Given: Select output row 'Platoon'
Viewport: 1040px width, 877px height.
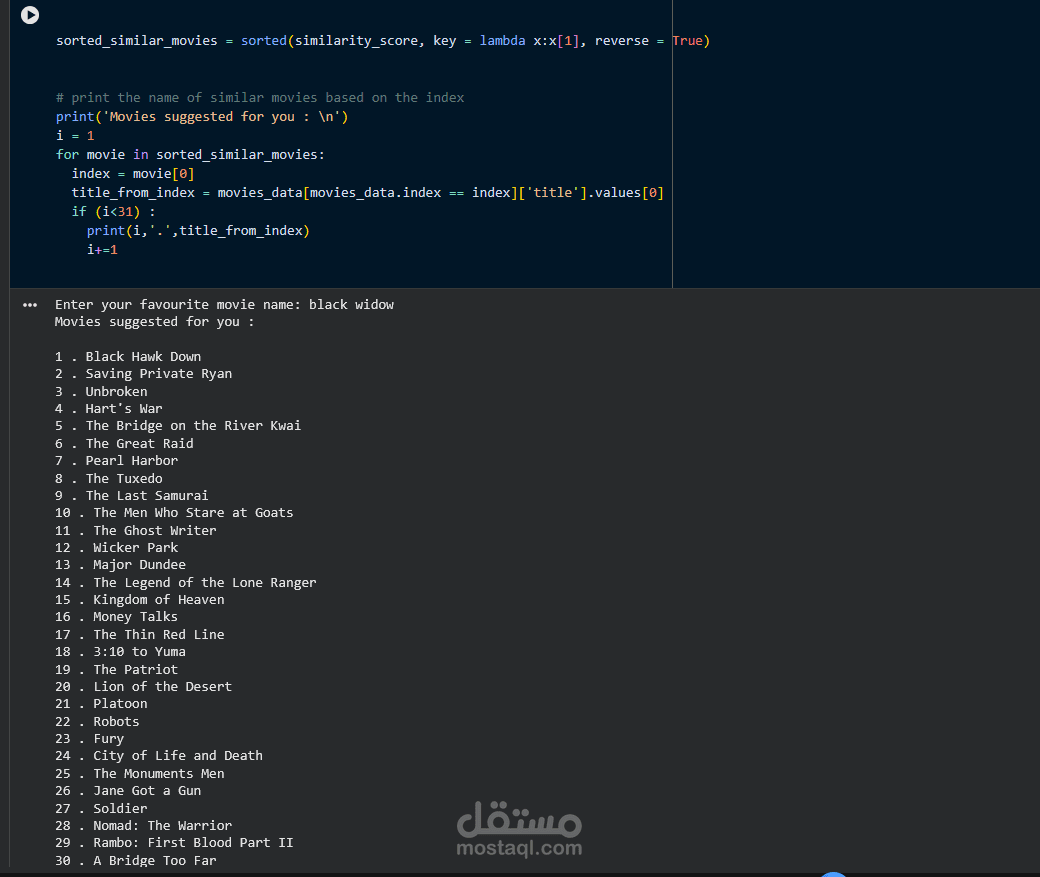Looking at the screenshot, I should click(101, 704).
